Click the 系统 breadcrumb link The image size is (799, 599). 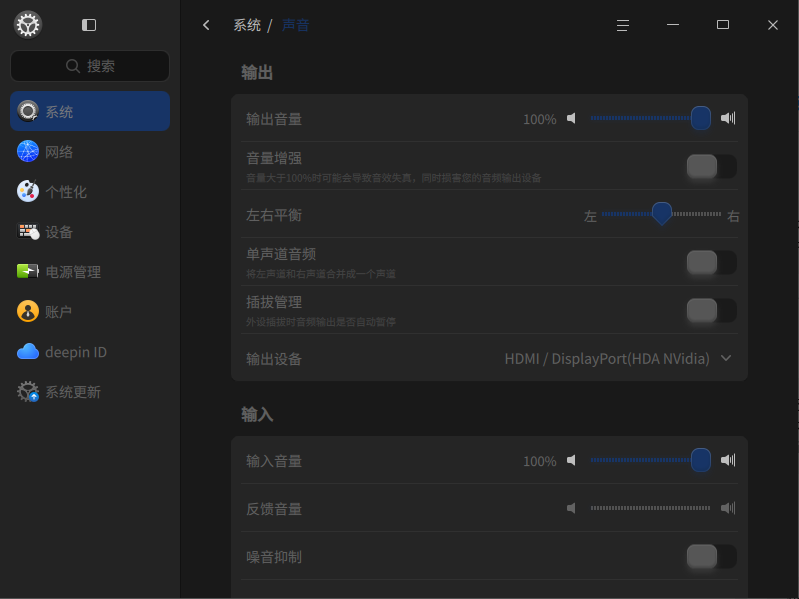[247, 25]
